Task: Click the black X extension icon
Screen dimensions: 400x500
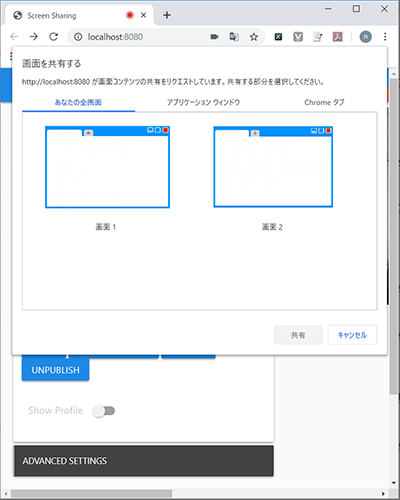Action: [278, 37]
